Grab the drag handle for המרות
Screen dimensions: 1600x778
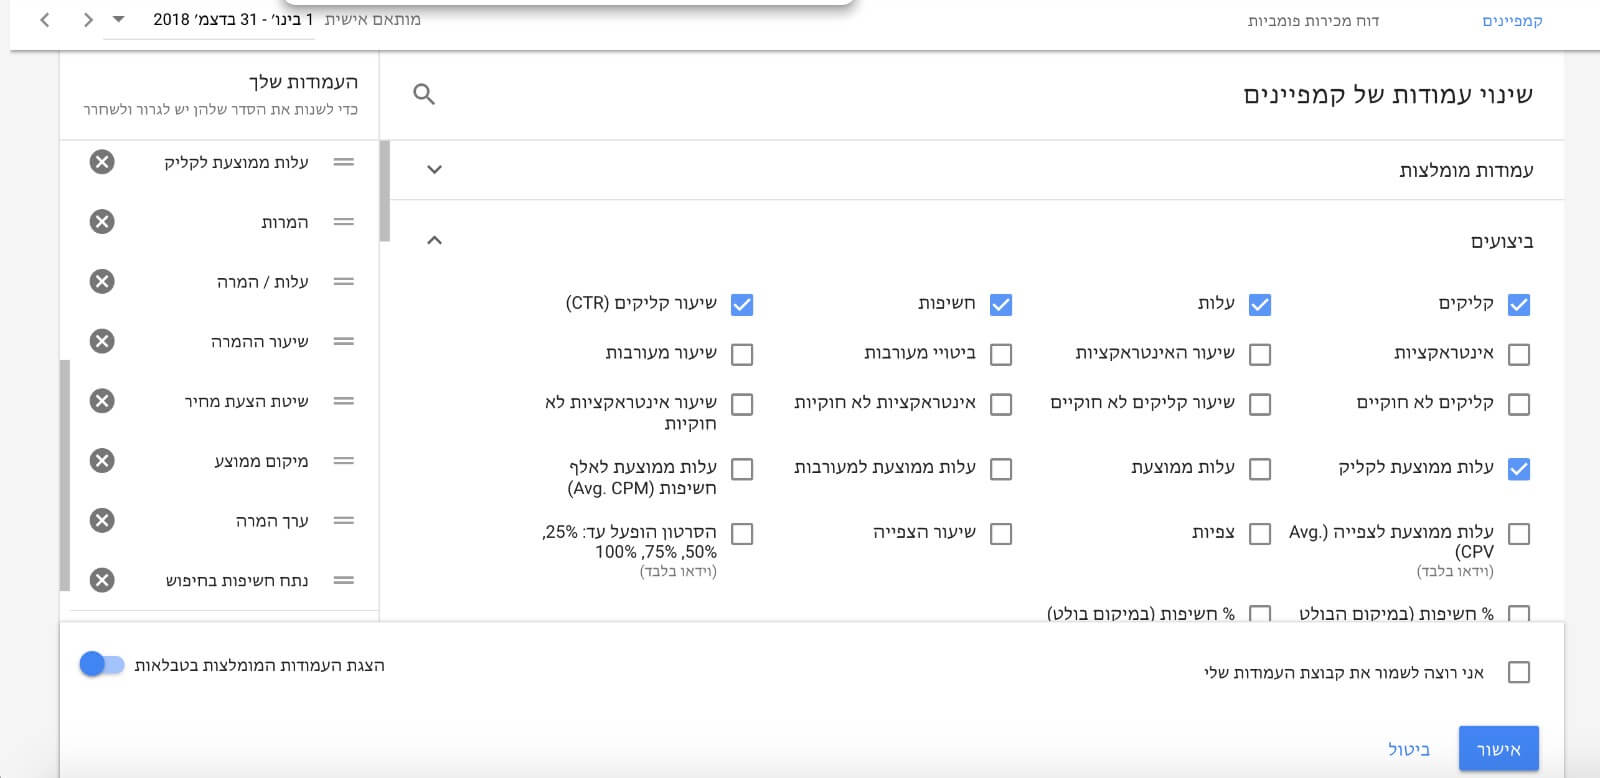(x=344, y=222)
